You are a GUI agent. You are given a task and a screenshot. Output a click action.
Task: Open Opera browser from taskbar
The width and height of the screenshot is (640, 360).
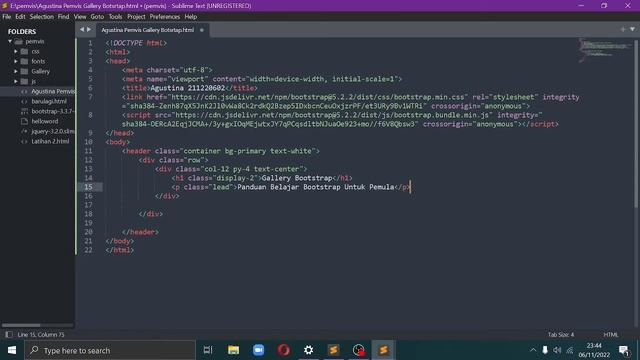284,350
